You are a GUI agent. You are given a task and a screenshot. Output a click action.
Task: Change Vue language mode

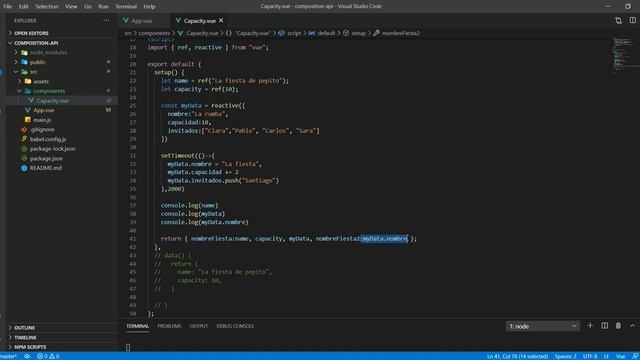coord(620,356)
